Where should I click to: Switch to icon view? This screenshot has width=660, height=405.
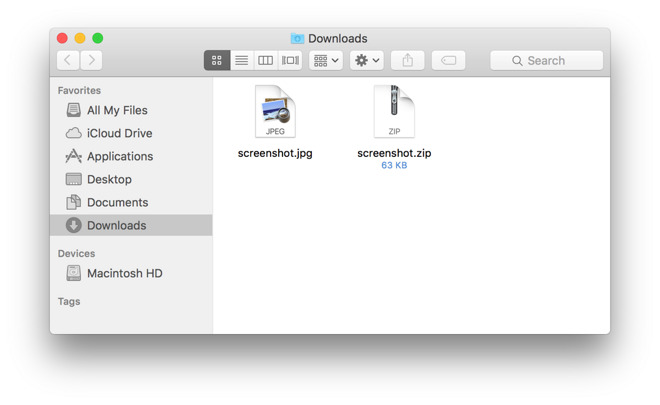pyautogui.click(x=217, y=60)
